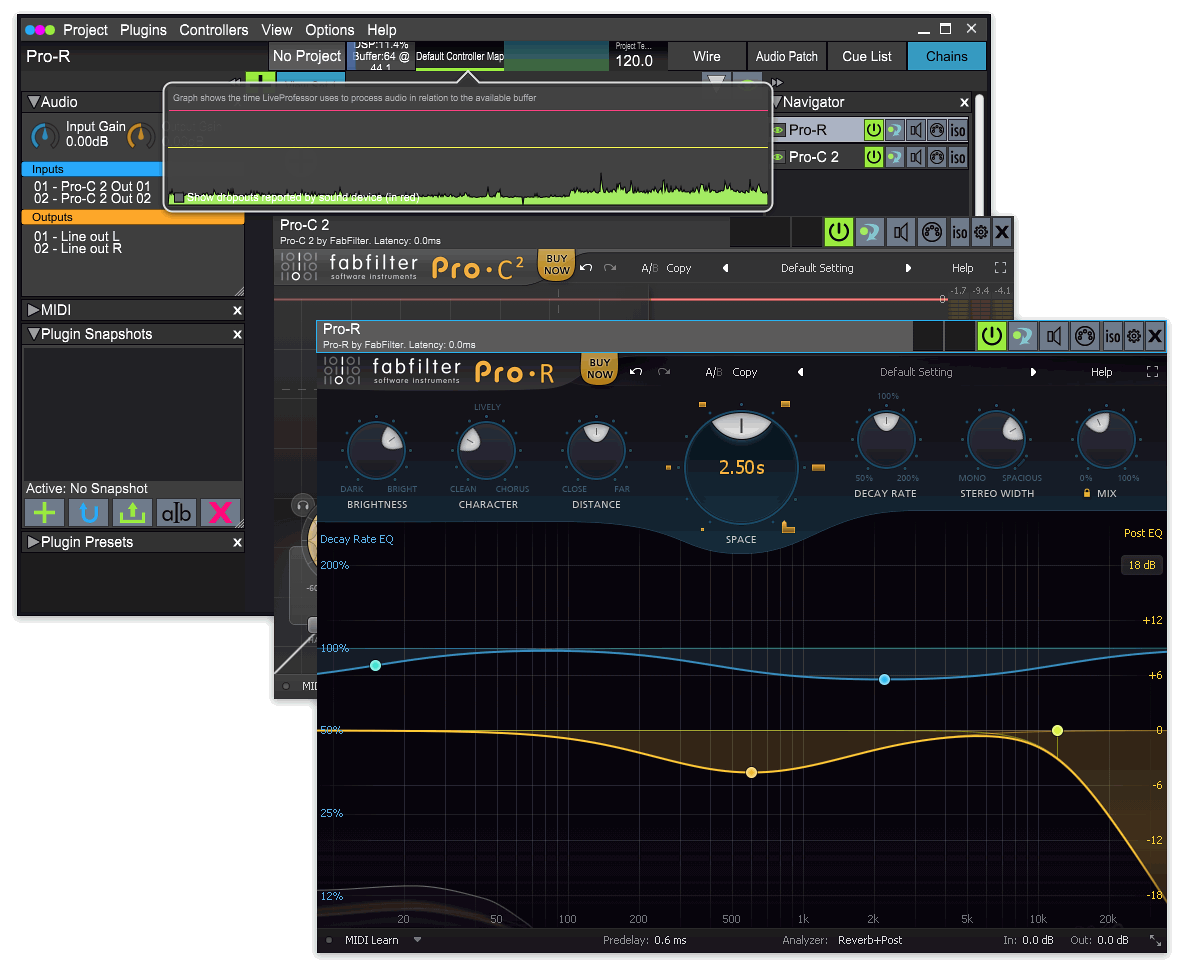This screenshot has height=966, width=1180.
Task: Mute the Pro-R plugin via speaker icon
Action: click(x=1054, y=337)
